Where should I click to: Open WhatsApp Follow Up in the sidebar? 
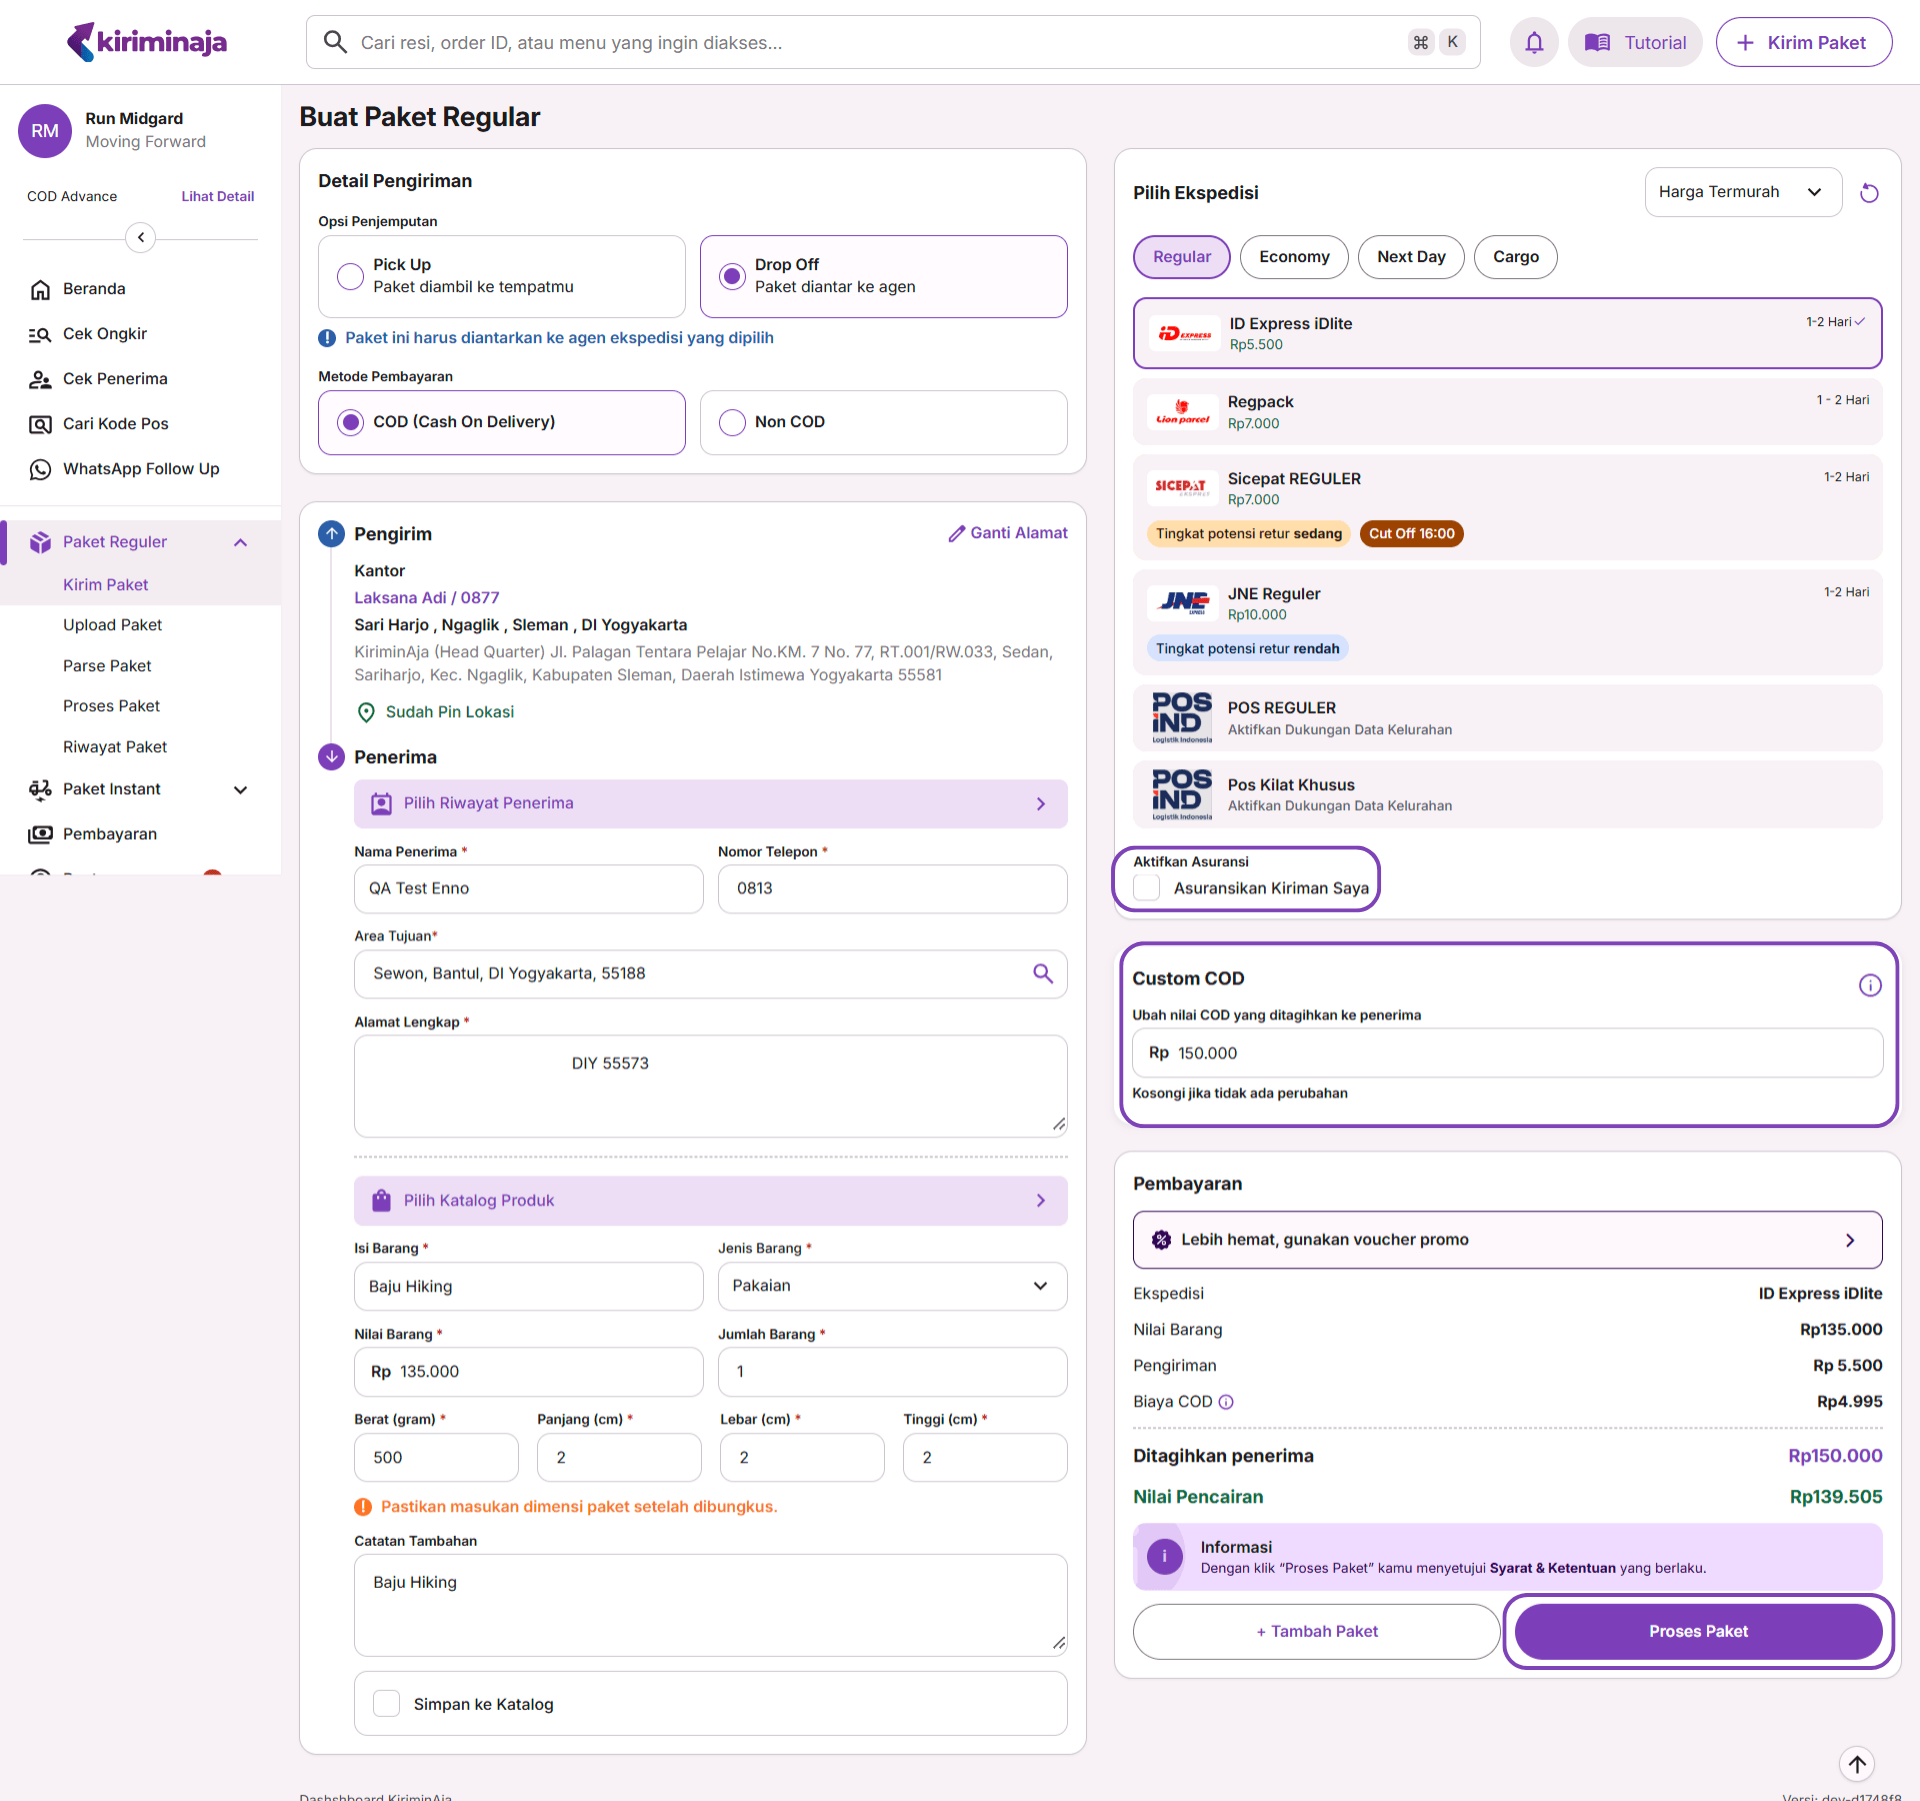[x=140, y=469]
